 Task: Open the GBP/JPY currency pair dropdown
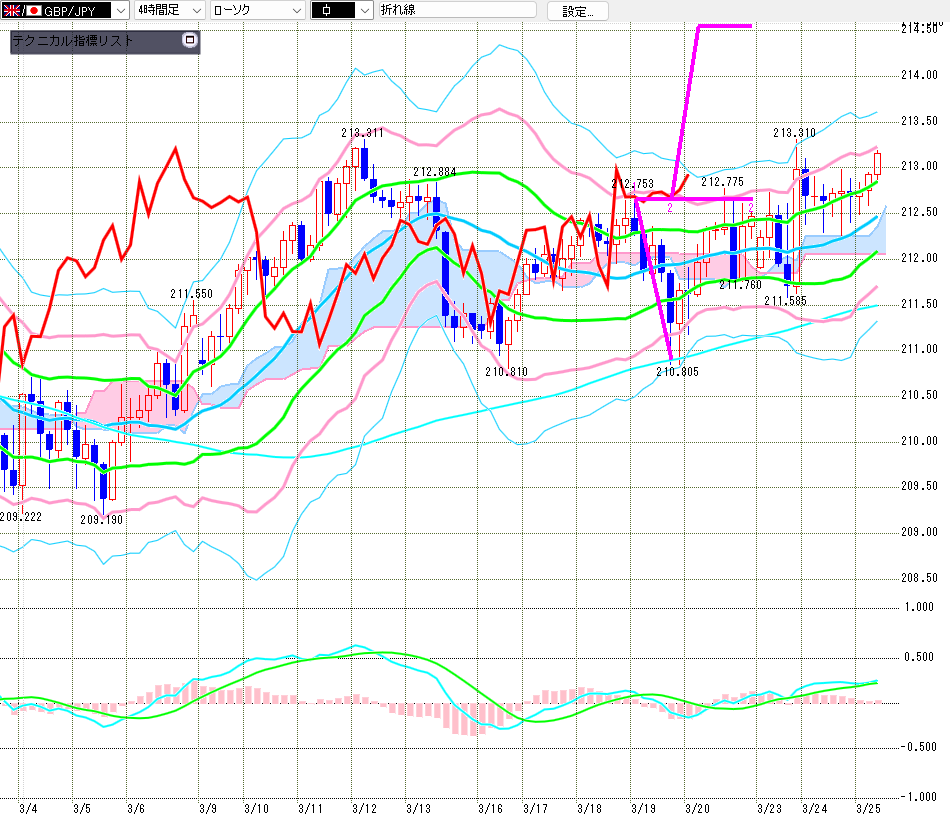(119, 11)
